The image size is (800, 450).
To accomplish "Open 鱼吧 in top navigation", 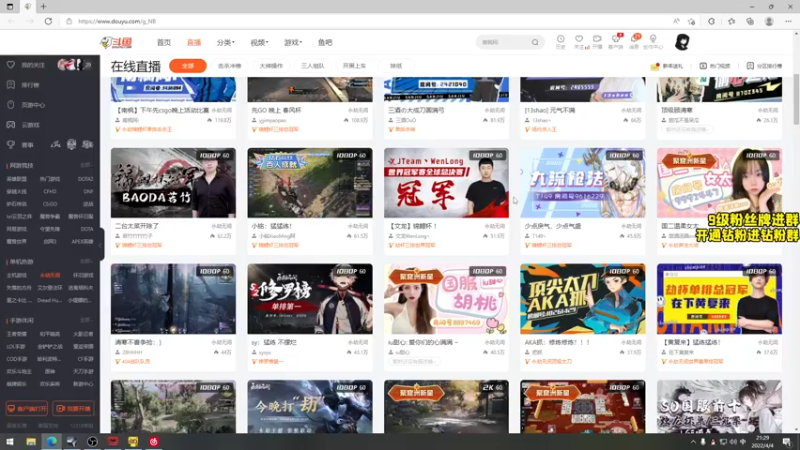I will [x=325, y=42].
